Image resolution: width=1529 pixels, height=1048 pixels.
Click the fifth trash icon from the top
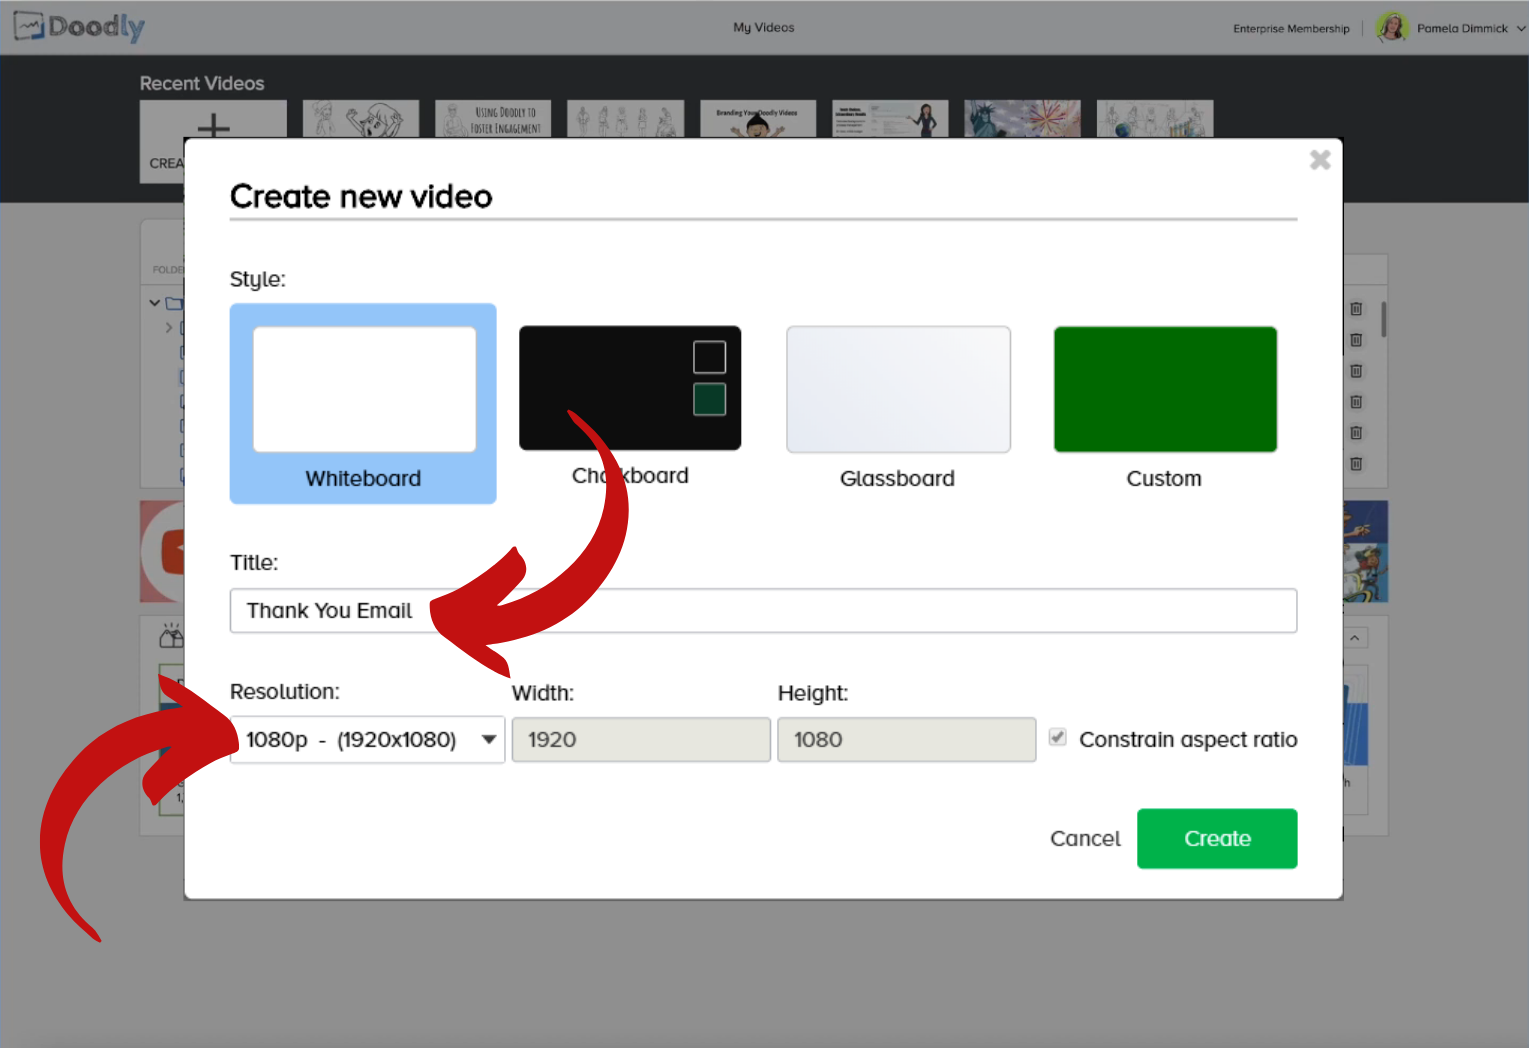click(x=1356, y=433)
